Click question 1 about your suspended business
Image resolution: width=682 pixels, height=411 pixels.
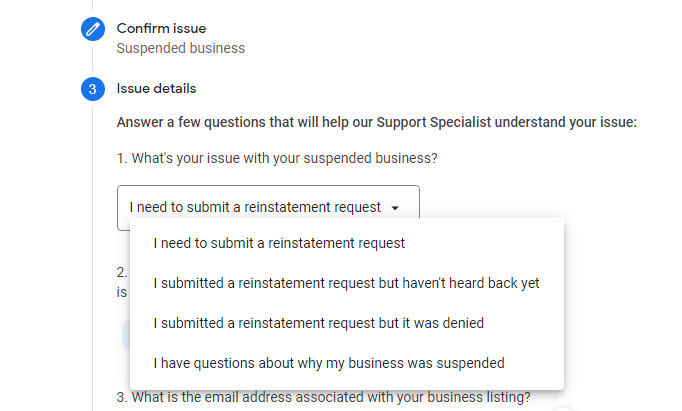tap(277, 158)
